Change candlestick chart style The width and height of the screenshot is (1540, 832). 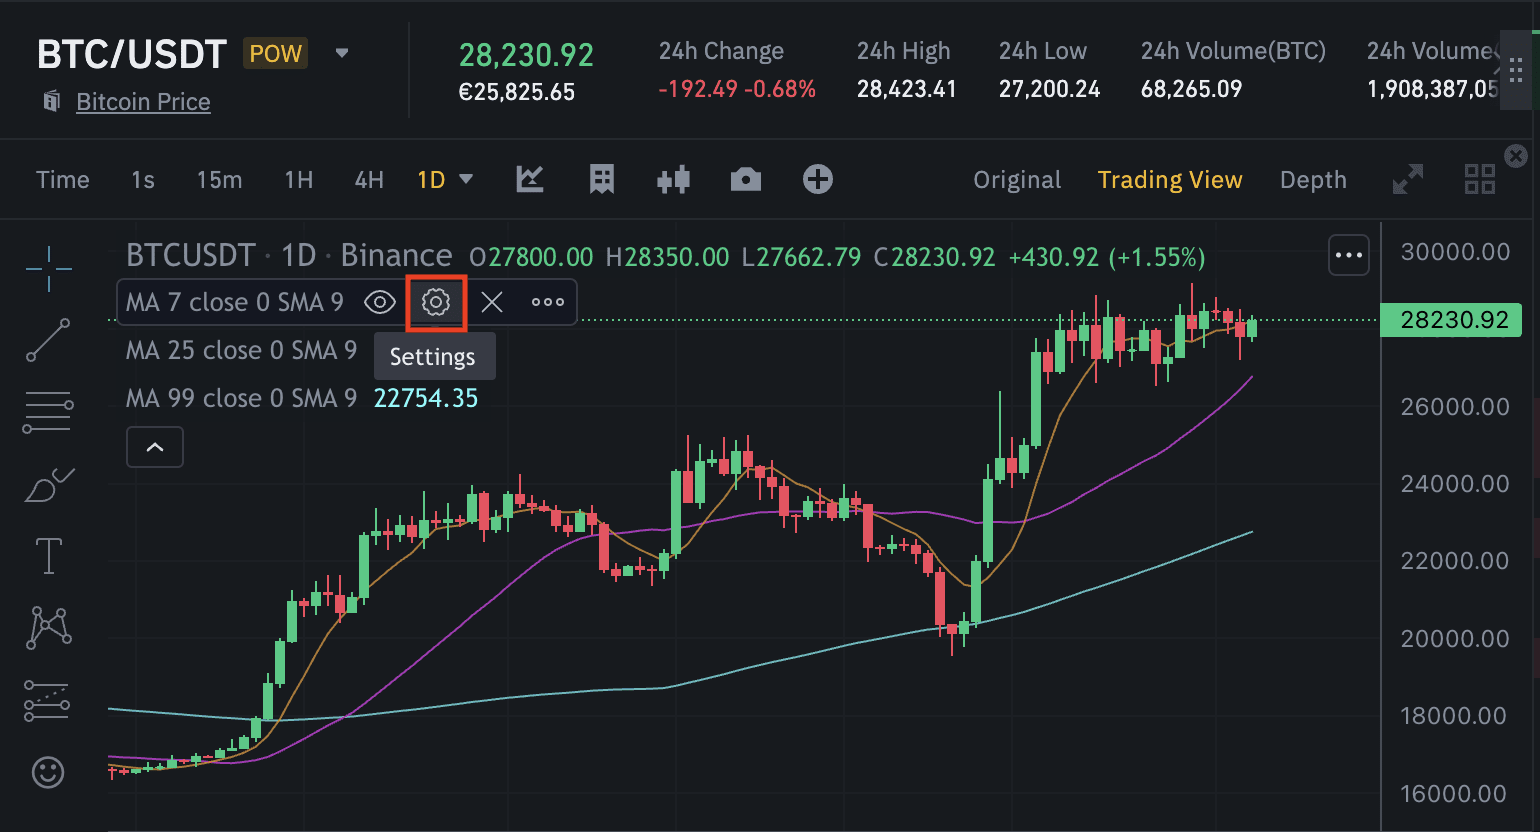(674, 180)
